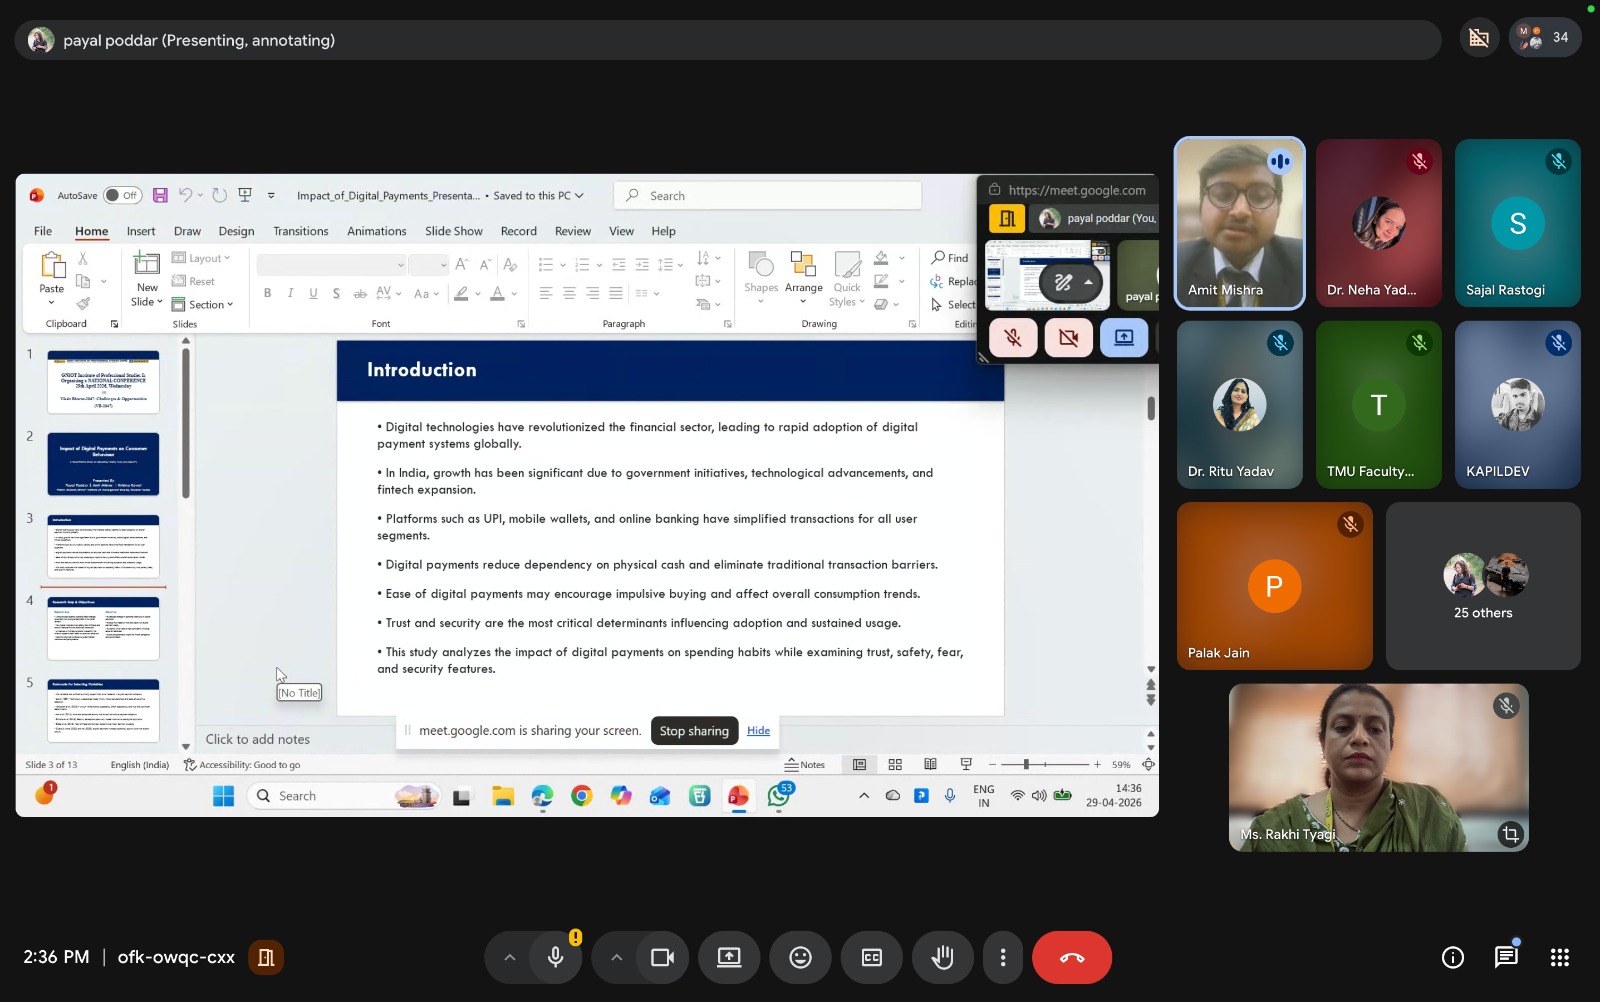Fit slide to current window

click(1148, 765)
